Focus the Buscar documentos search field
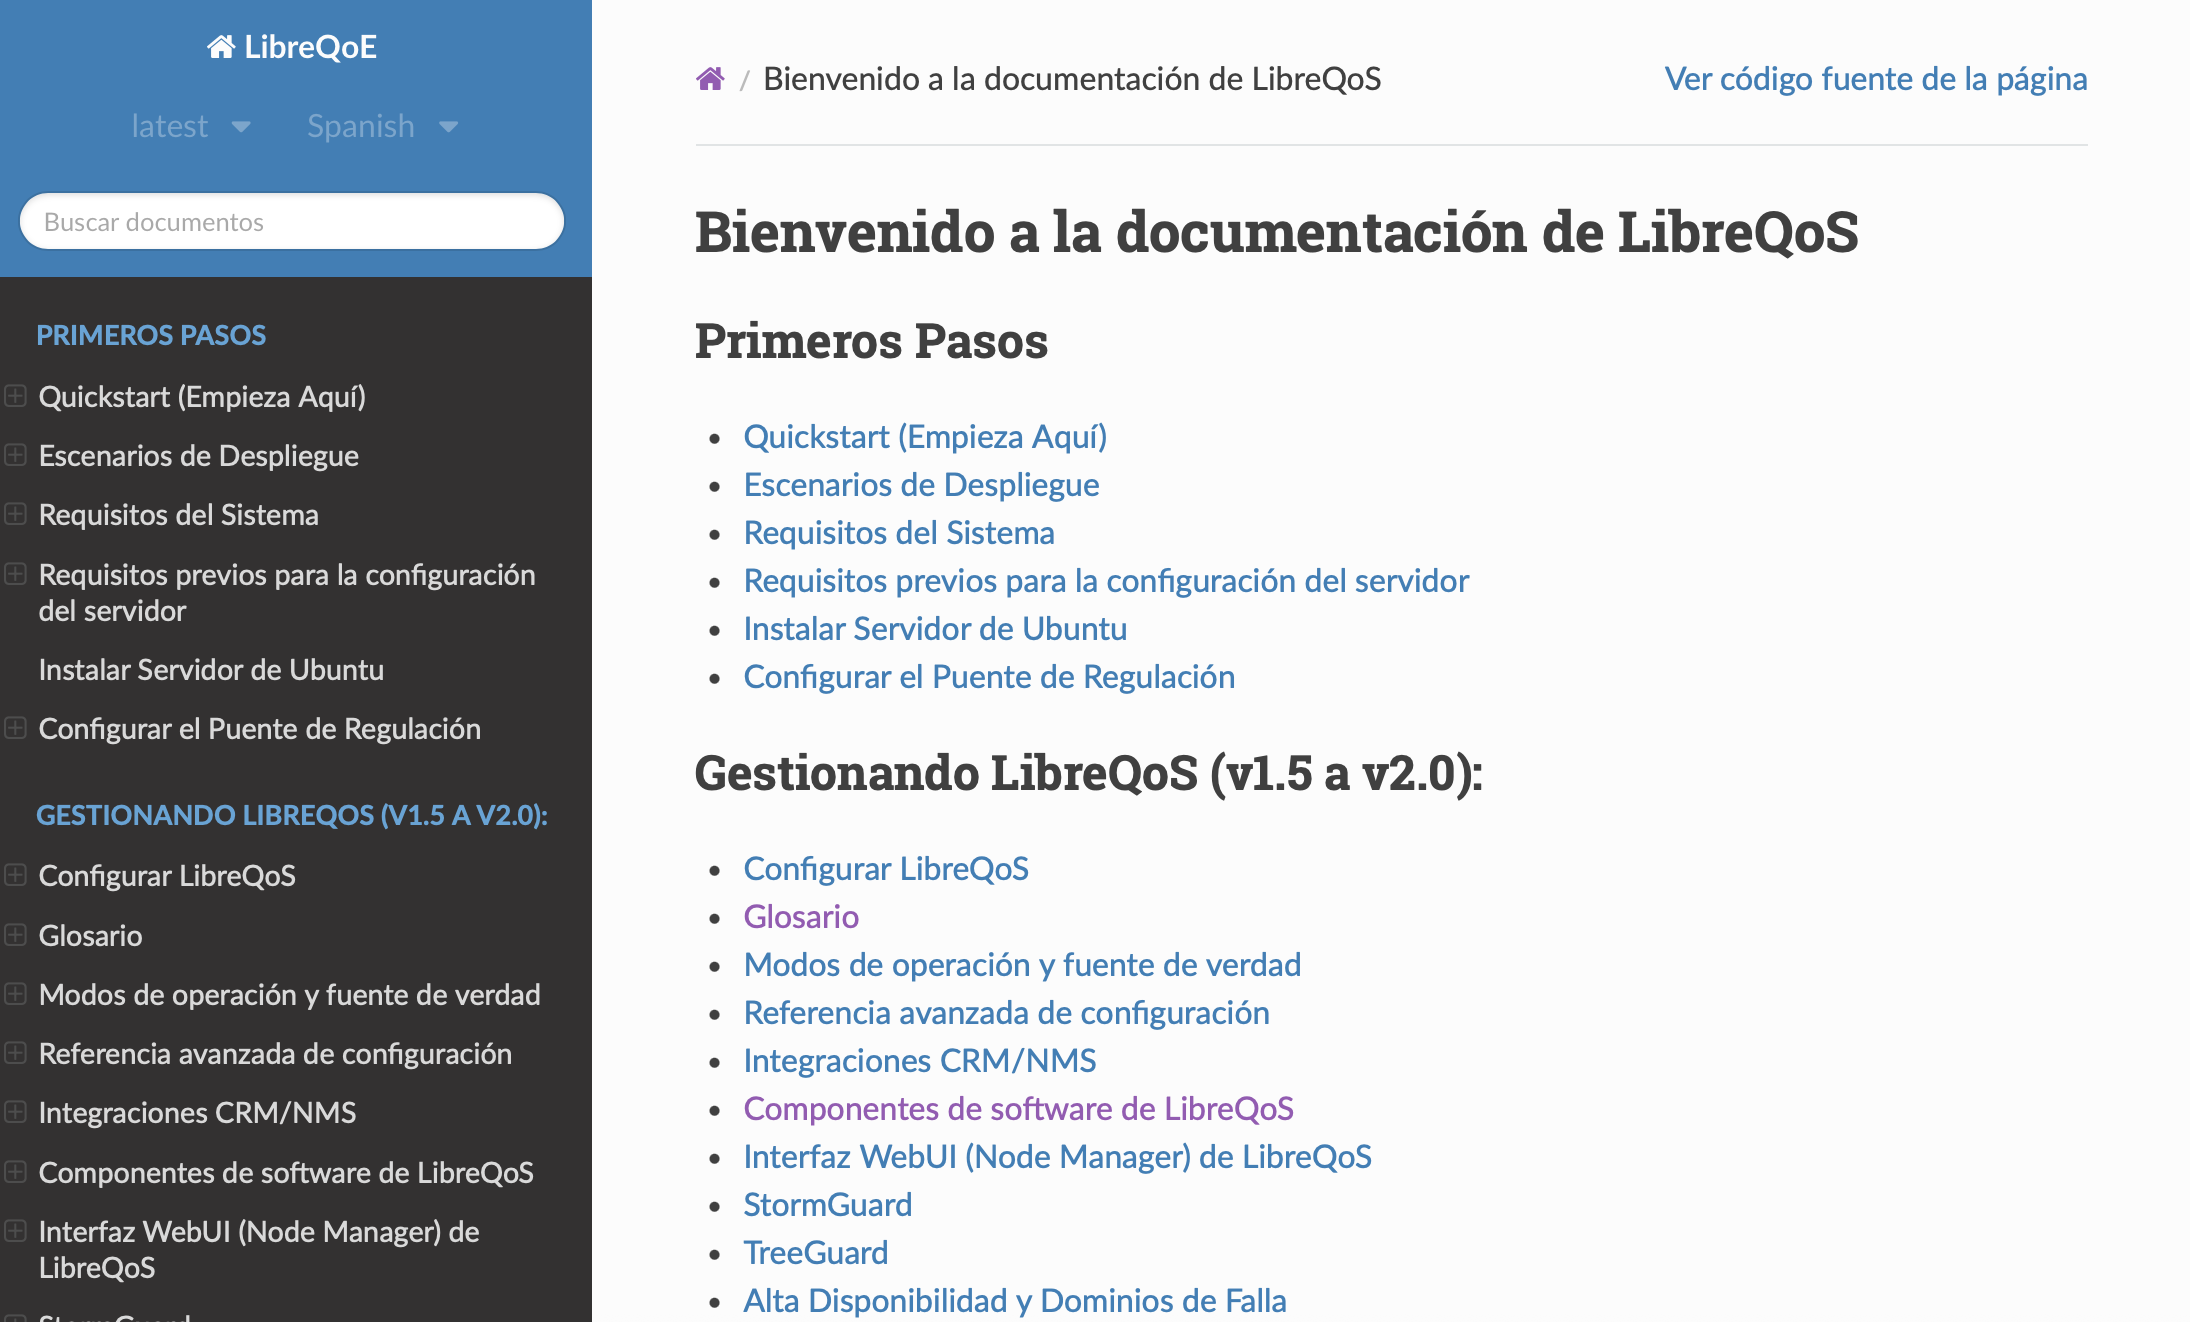This screenshot has width=2190, height=1322. [x=292, y=221]
